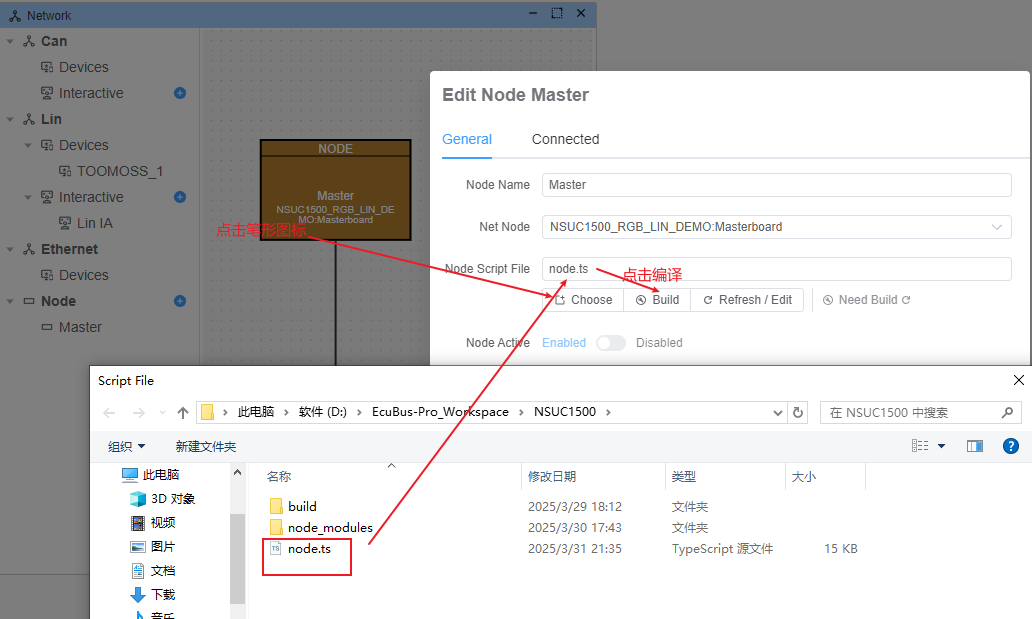Collapse Lin Interactive subtree
Viewport: 1032px width, 619px height.
[x=28, y=197]
